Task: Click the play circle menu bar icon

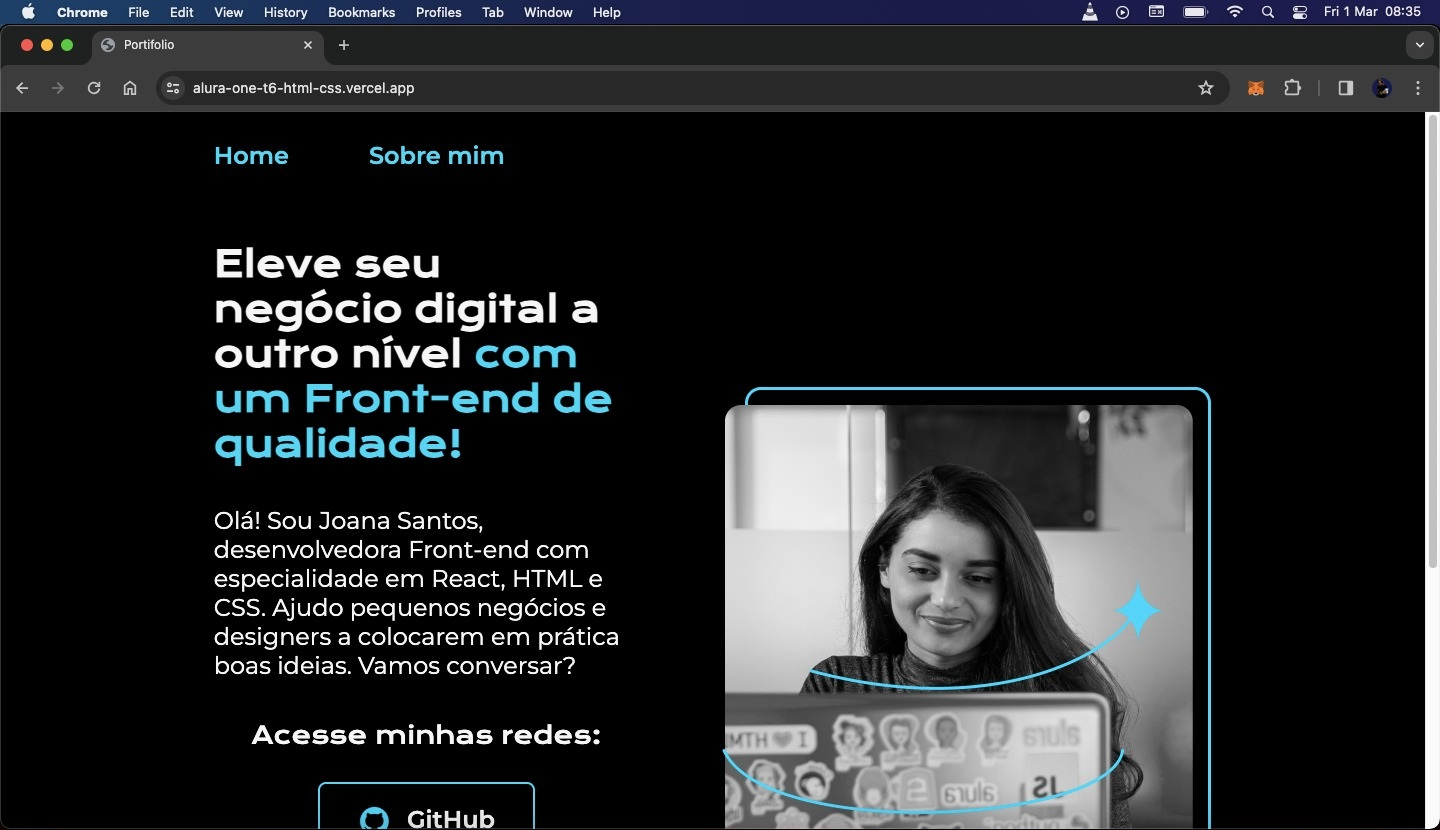Action: (x=1123, y=12)
